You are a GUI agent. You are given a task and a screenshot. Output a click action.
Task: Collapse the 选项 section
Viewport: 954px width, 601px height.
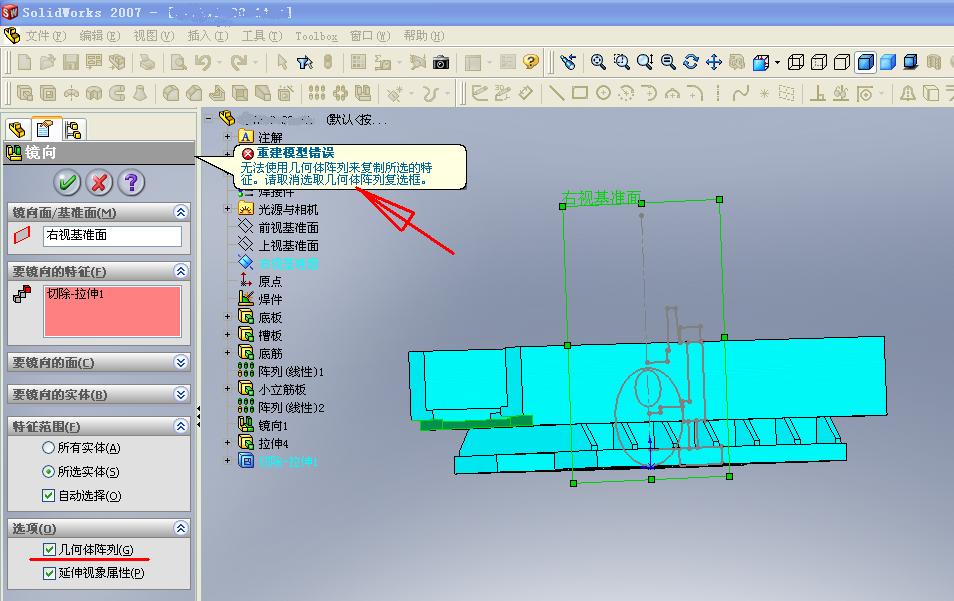click(x=181, y=528)
